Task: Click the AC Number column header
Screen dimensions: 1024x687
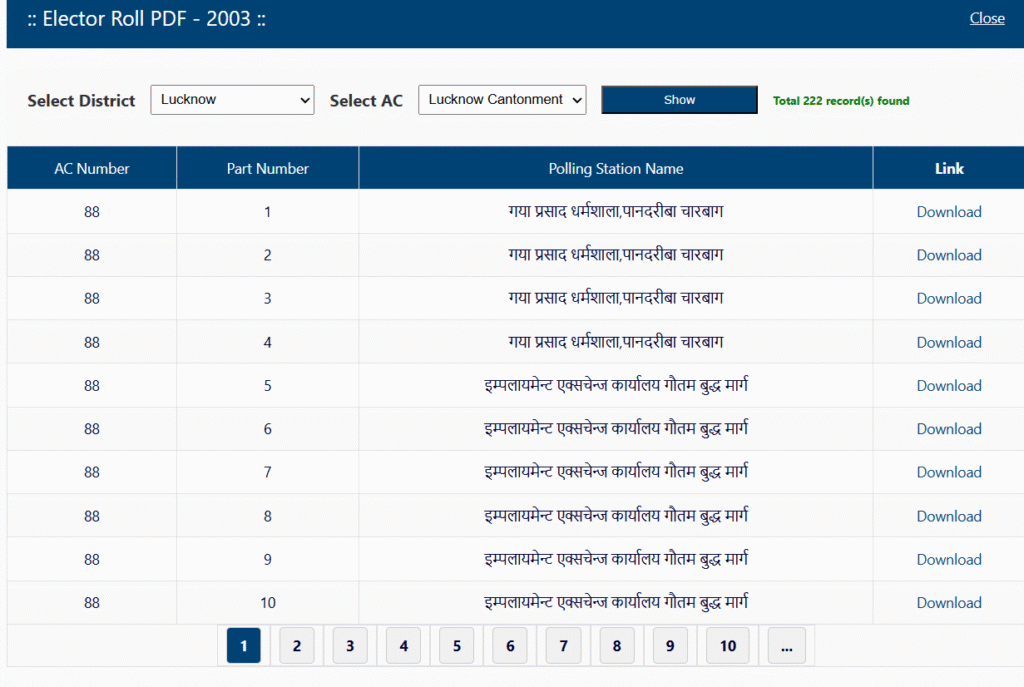Action: click(92, 169)
